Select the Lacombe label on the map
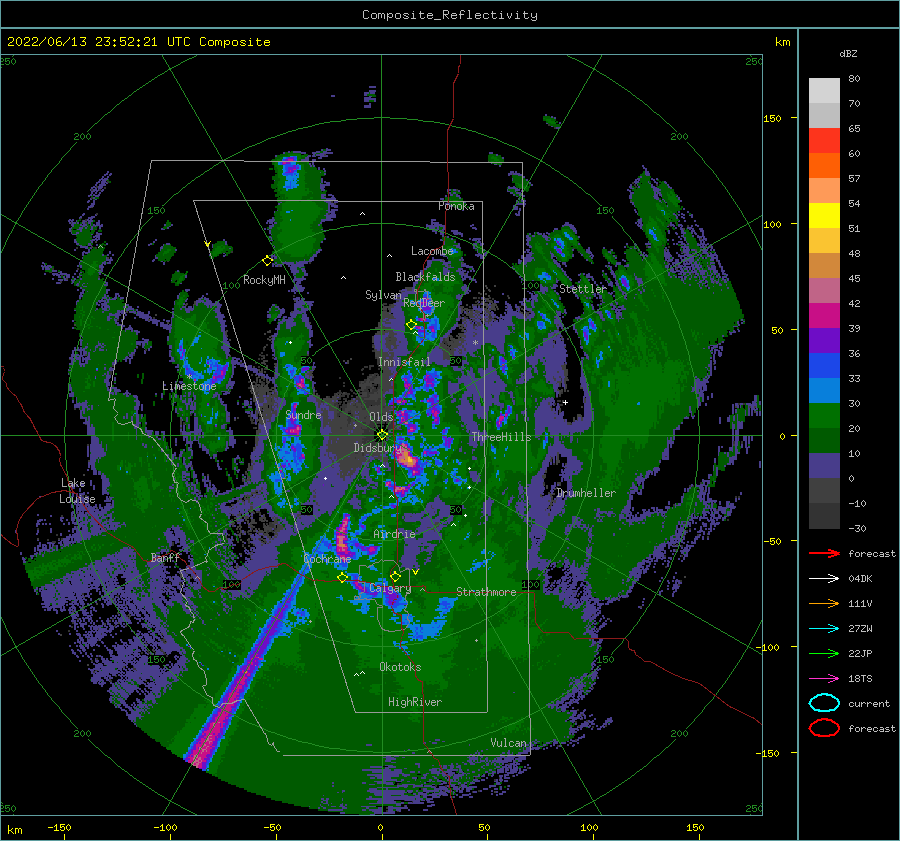 432,251
